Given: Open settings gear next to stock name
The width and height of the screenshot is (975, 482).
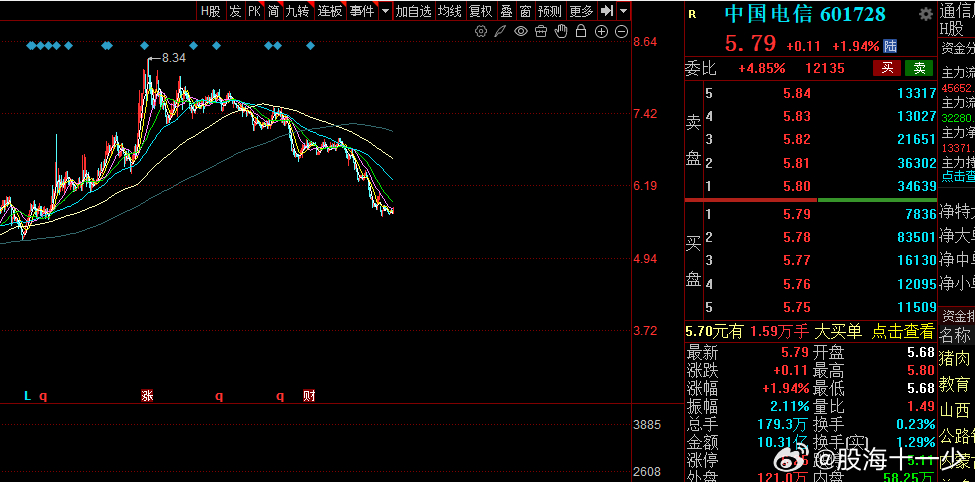Looking at the screenshot, I should point(926,14).
